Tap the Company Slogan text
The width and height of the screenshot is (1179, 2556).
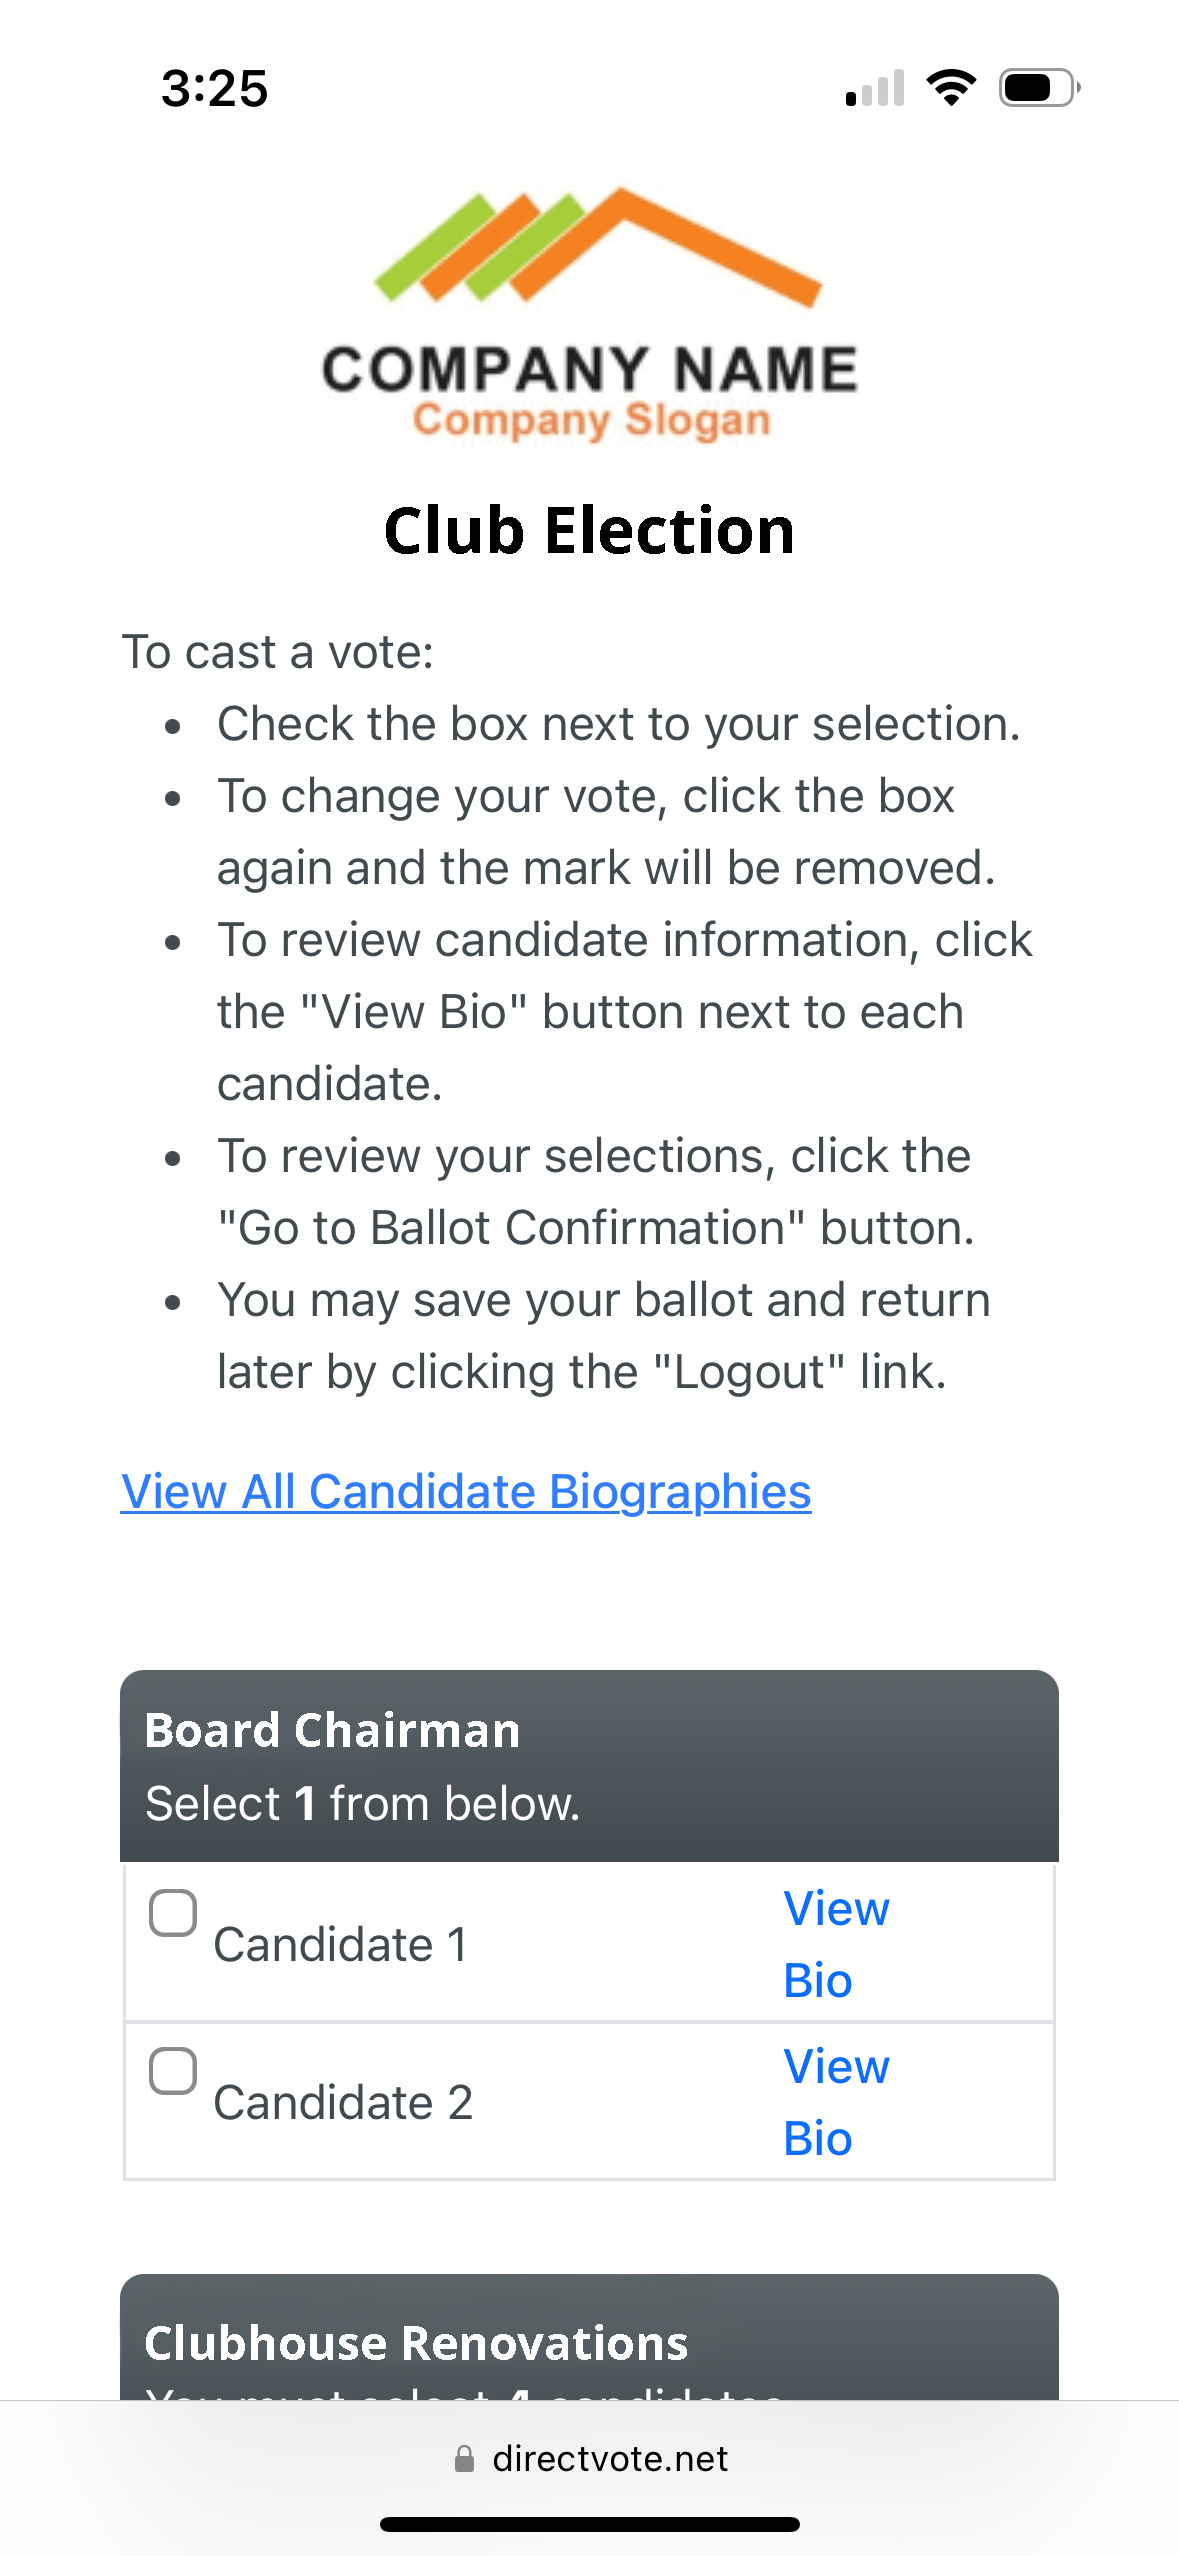[591, 420]
